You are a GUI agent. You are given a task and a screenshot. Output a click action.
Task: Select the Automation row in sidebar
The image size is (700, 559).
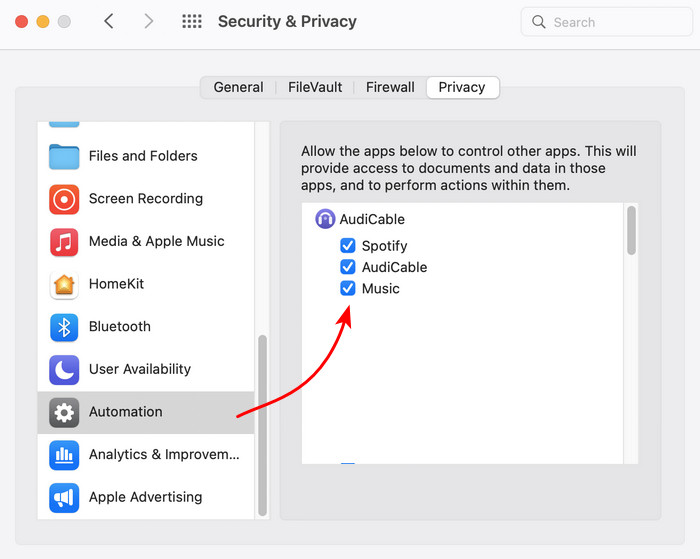(146, 412)
